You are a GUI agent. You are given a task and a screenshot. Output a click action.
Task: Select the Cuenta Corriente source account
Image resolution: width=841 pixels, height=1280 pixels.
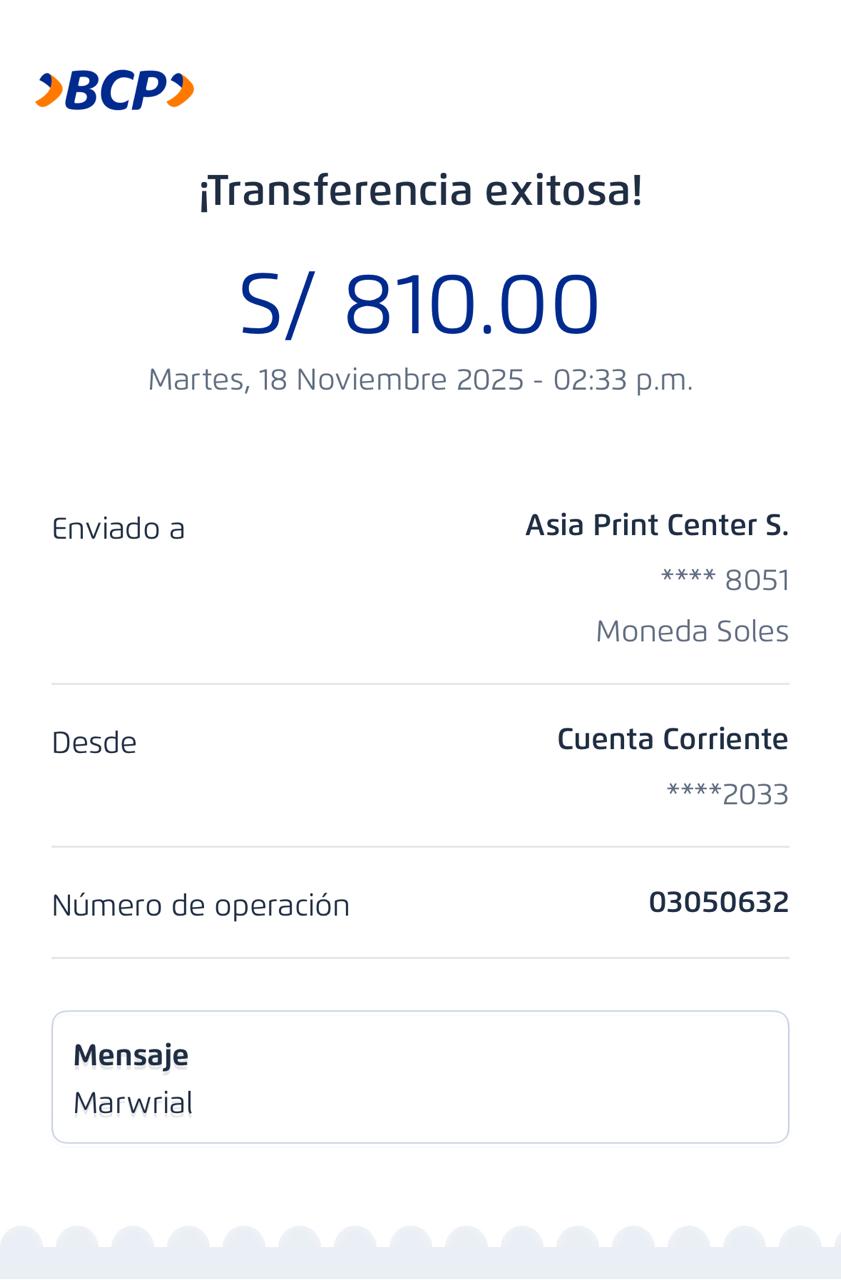(672, 739)
